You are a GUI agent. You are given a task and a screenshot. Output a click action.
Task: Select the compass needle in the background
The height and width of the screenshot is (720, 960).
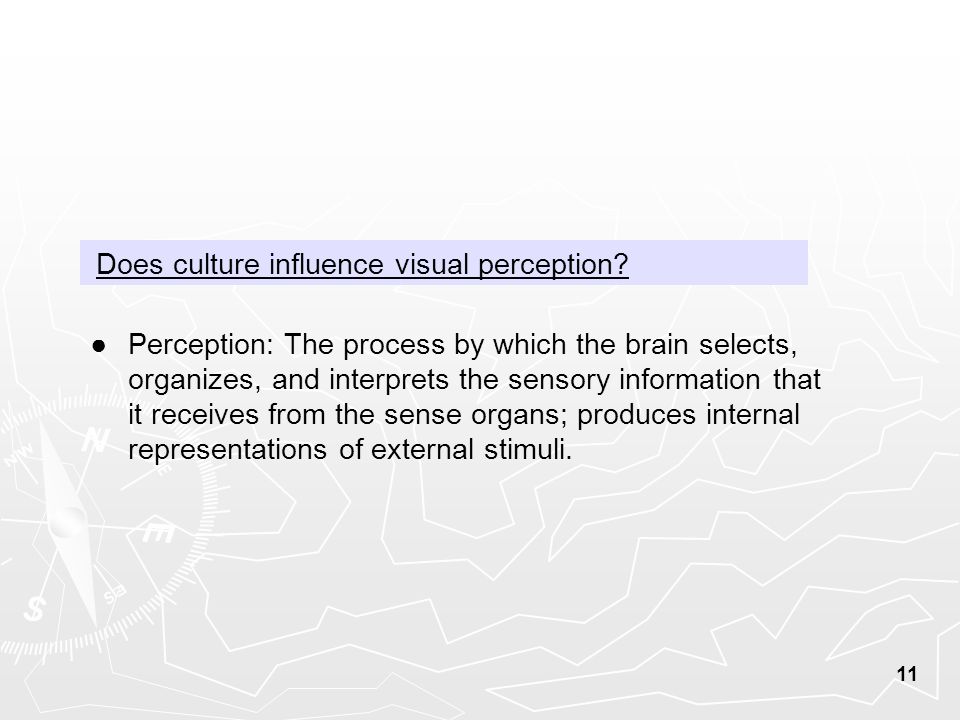69,520
